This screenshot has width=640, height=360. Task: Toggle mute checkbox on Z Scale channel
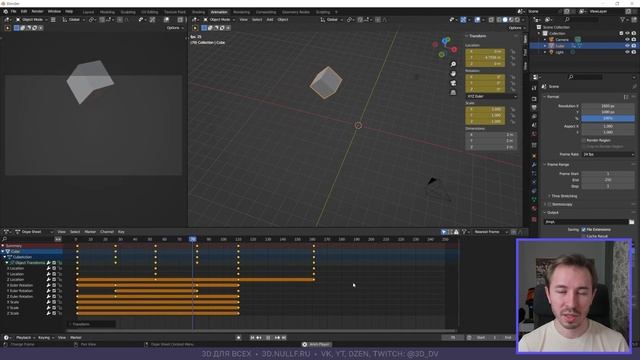pos(54,313)
